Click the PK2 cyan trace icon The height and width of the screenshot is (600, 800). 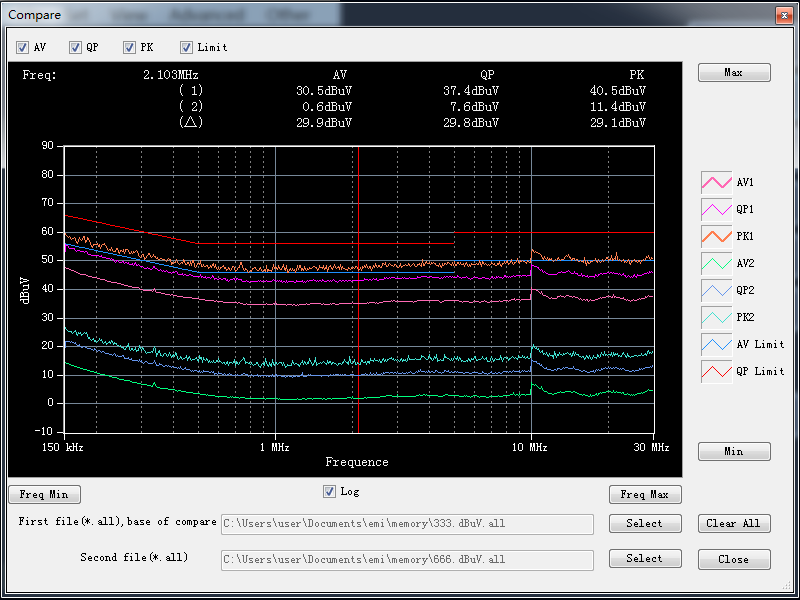click(x=716, y=317)
